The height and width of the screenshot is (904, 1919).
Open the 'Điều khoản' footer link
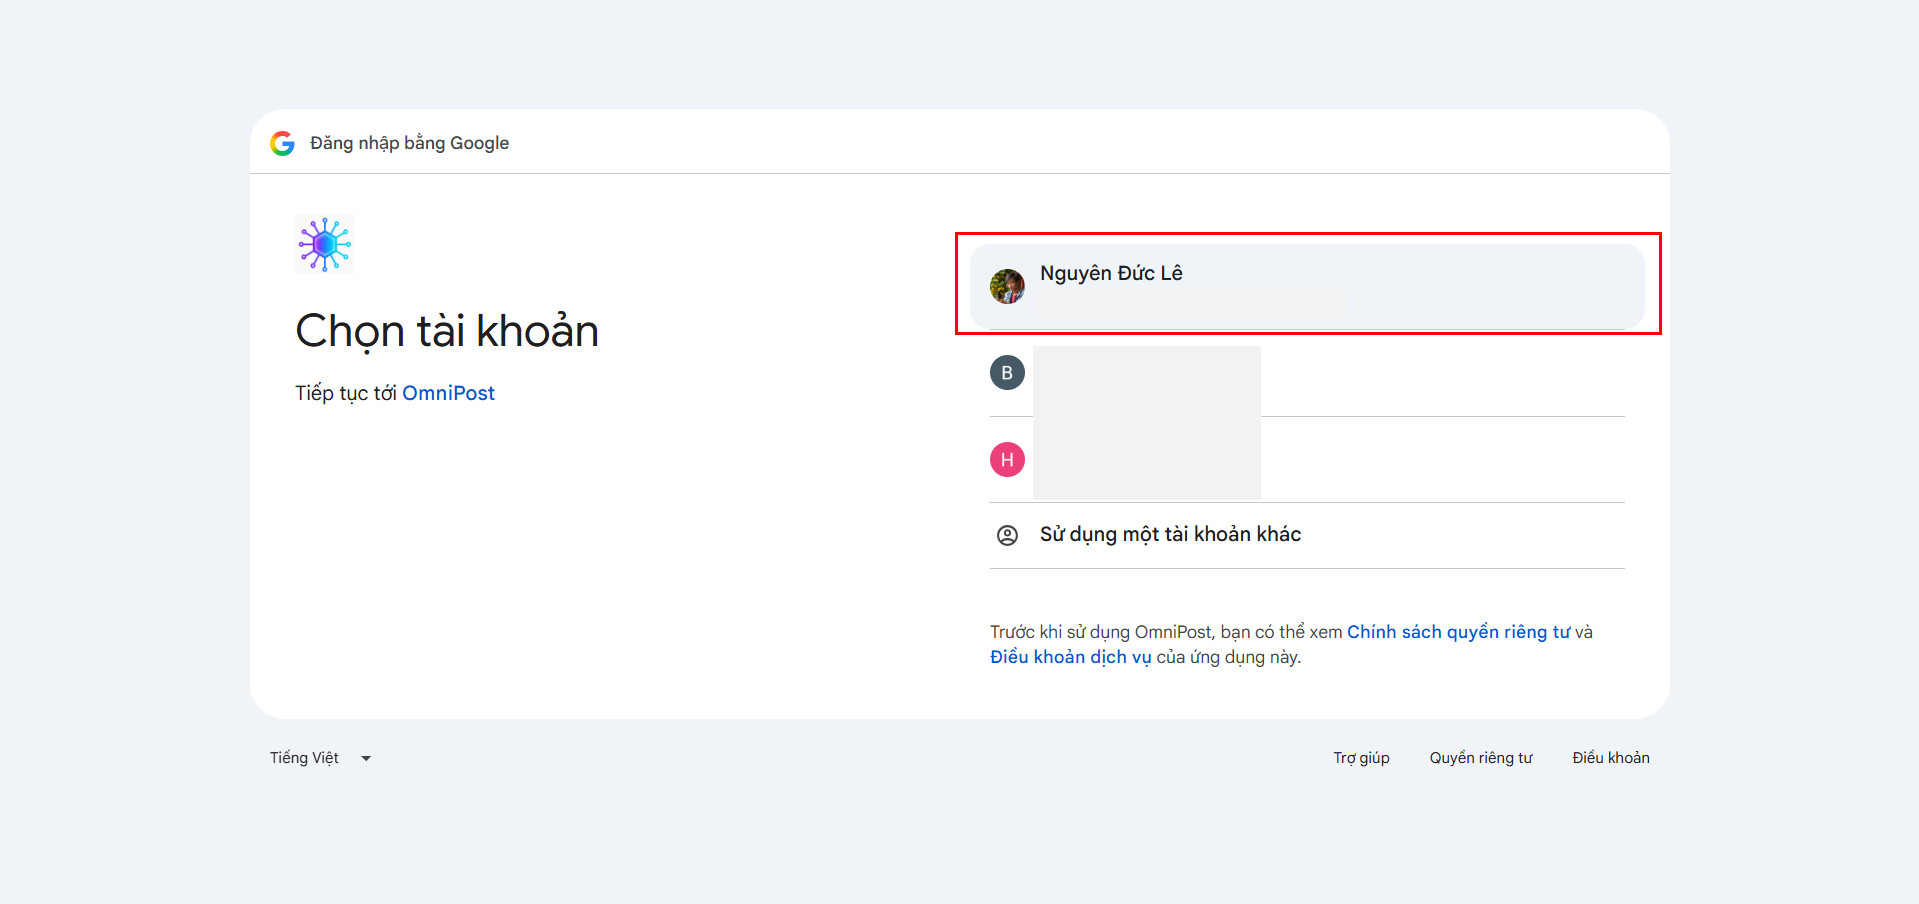(1610, 758)
